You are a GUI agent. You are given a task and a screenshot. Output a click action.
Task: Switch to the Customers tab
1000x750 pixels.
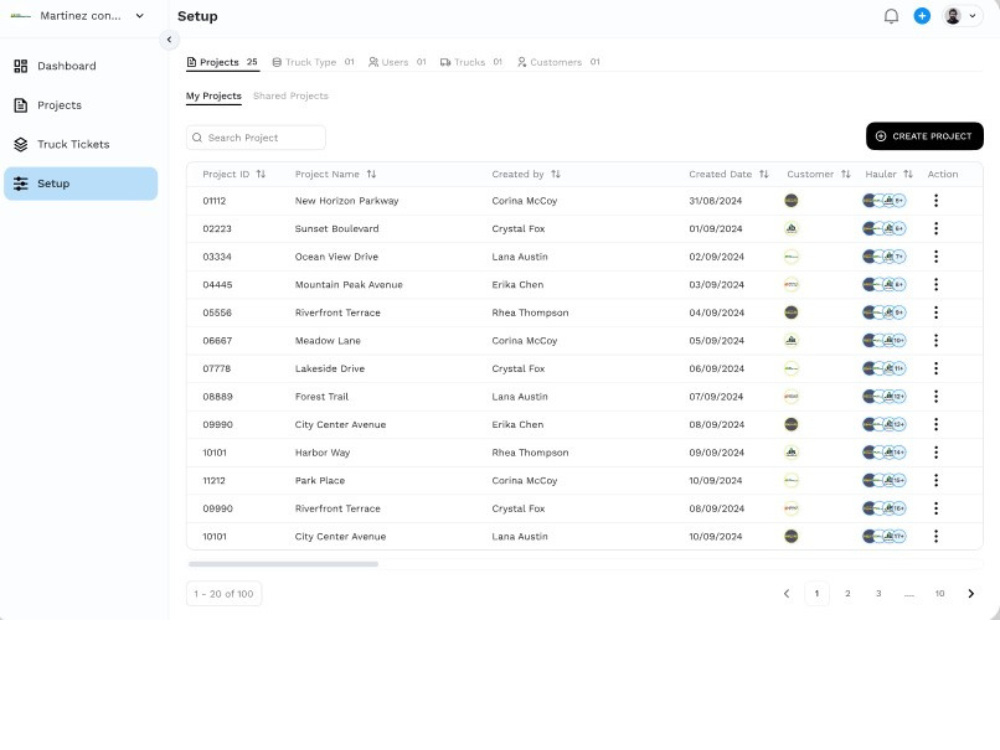(x=558, y=62)
